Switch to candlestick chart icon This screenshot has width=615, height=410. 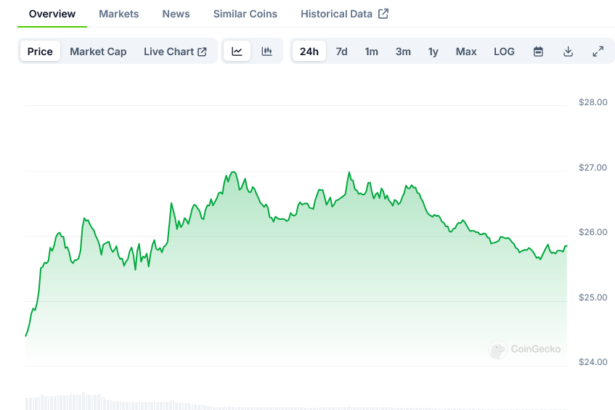[267, 52]
